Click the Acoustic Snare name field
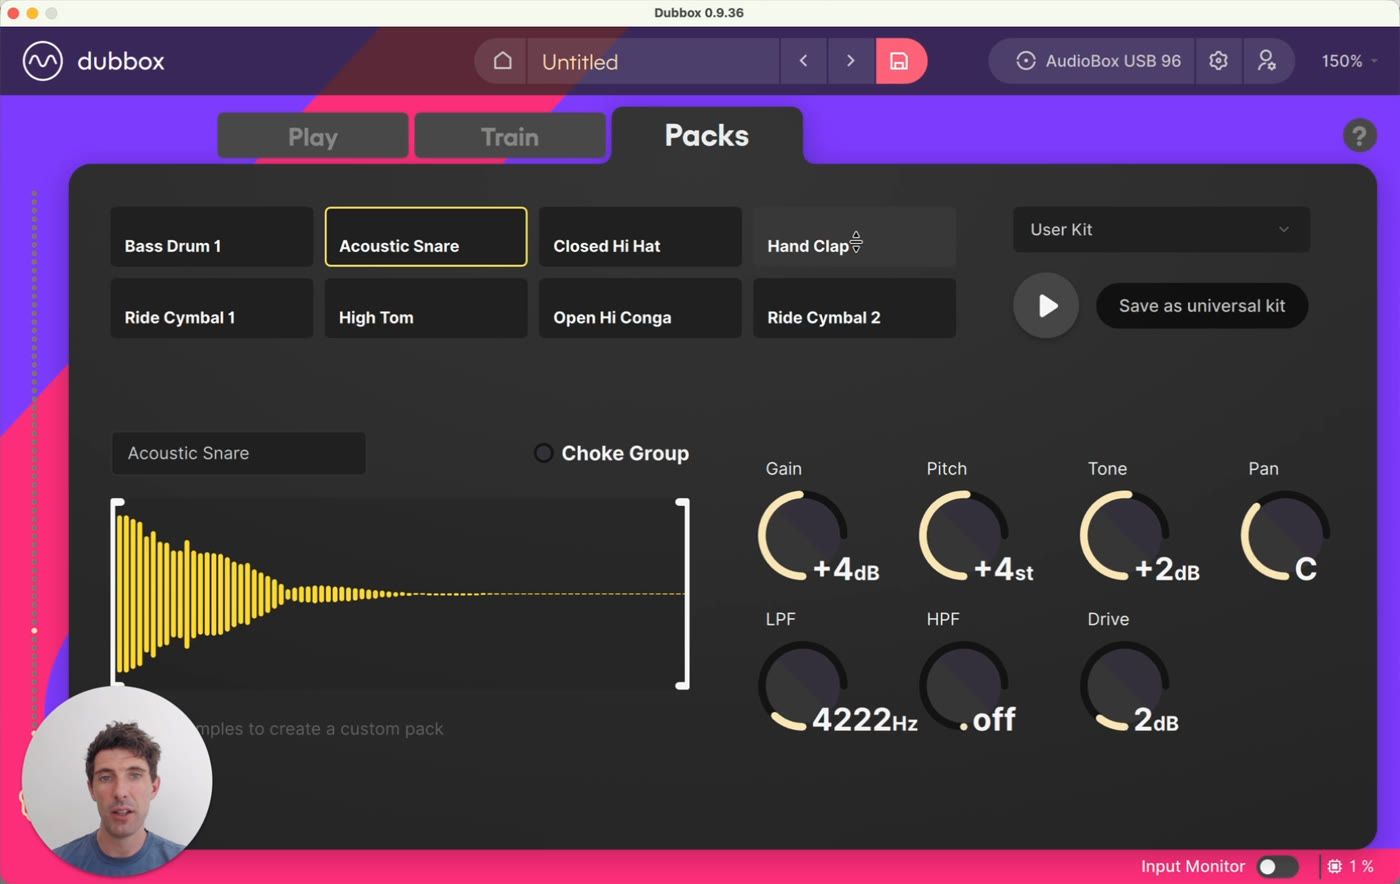 [x=238, y=453]
